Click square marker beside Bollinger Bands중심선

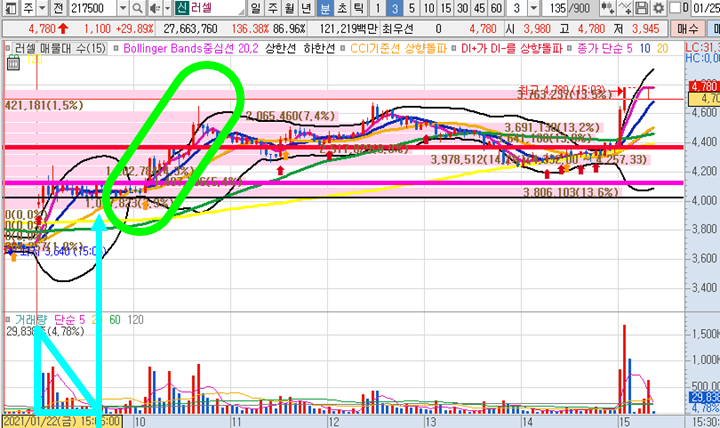(x=116, y=48)
